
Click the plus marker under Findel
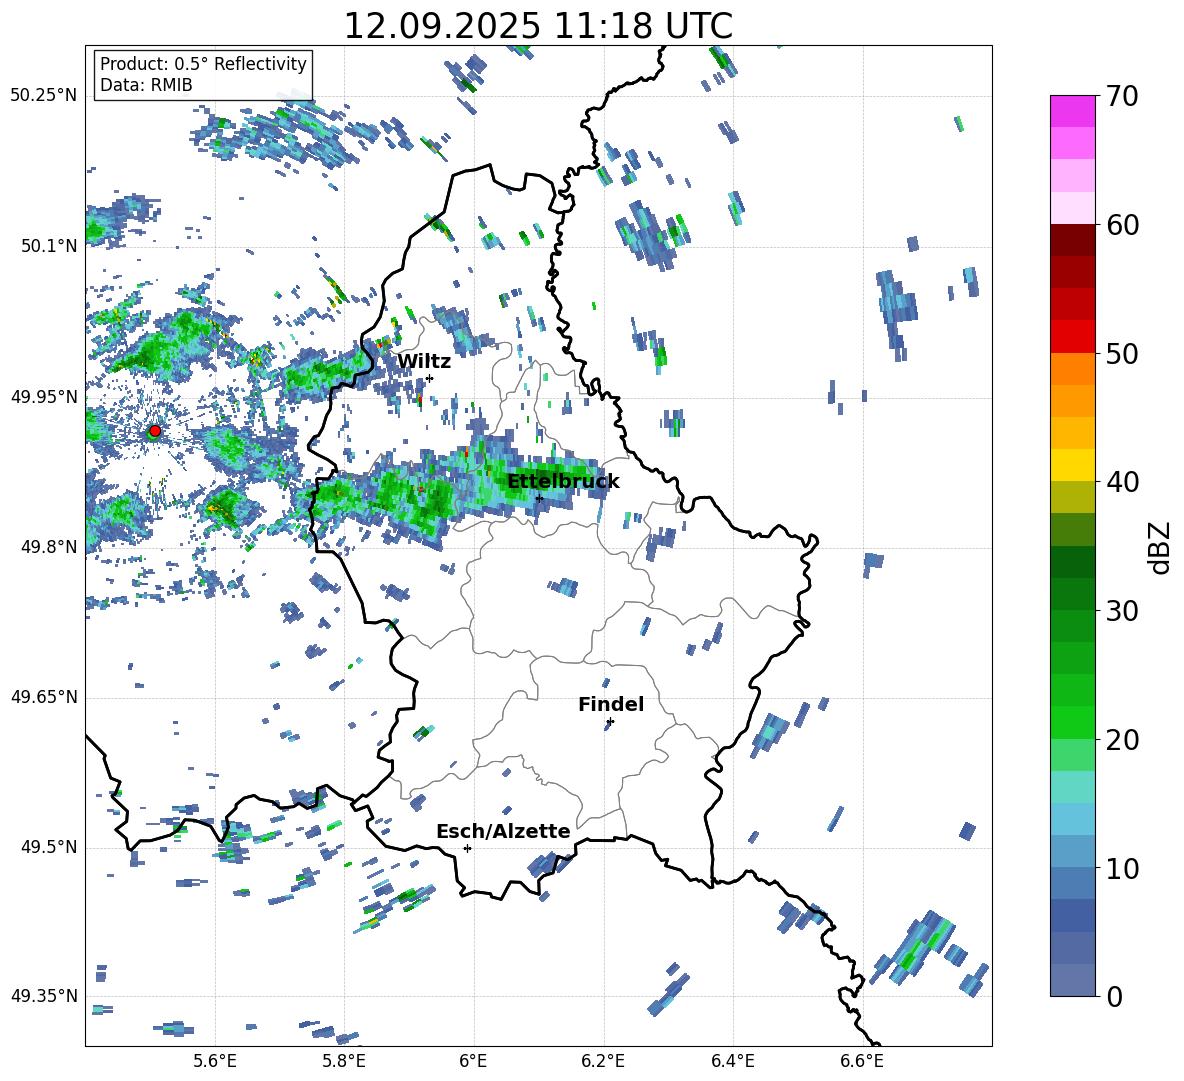click(610, 722)
